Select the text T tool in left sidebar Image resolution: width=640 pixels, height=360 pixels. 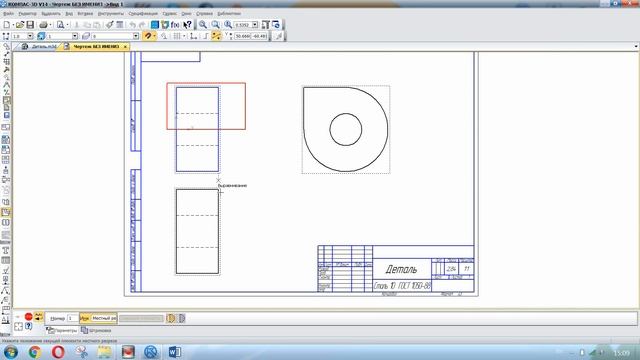[6, 250]
